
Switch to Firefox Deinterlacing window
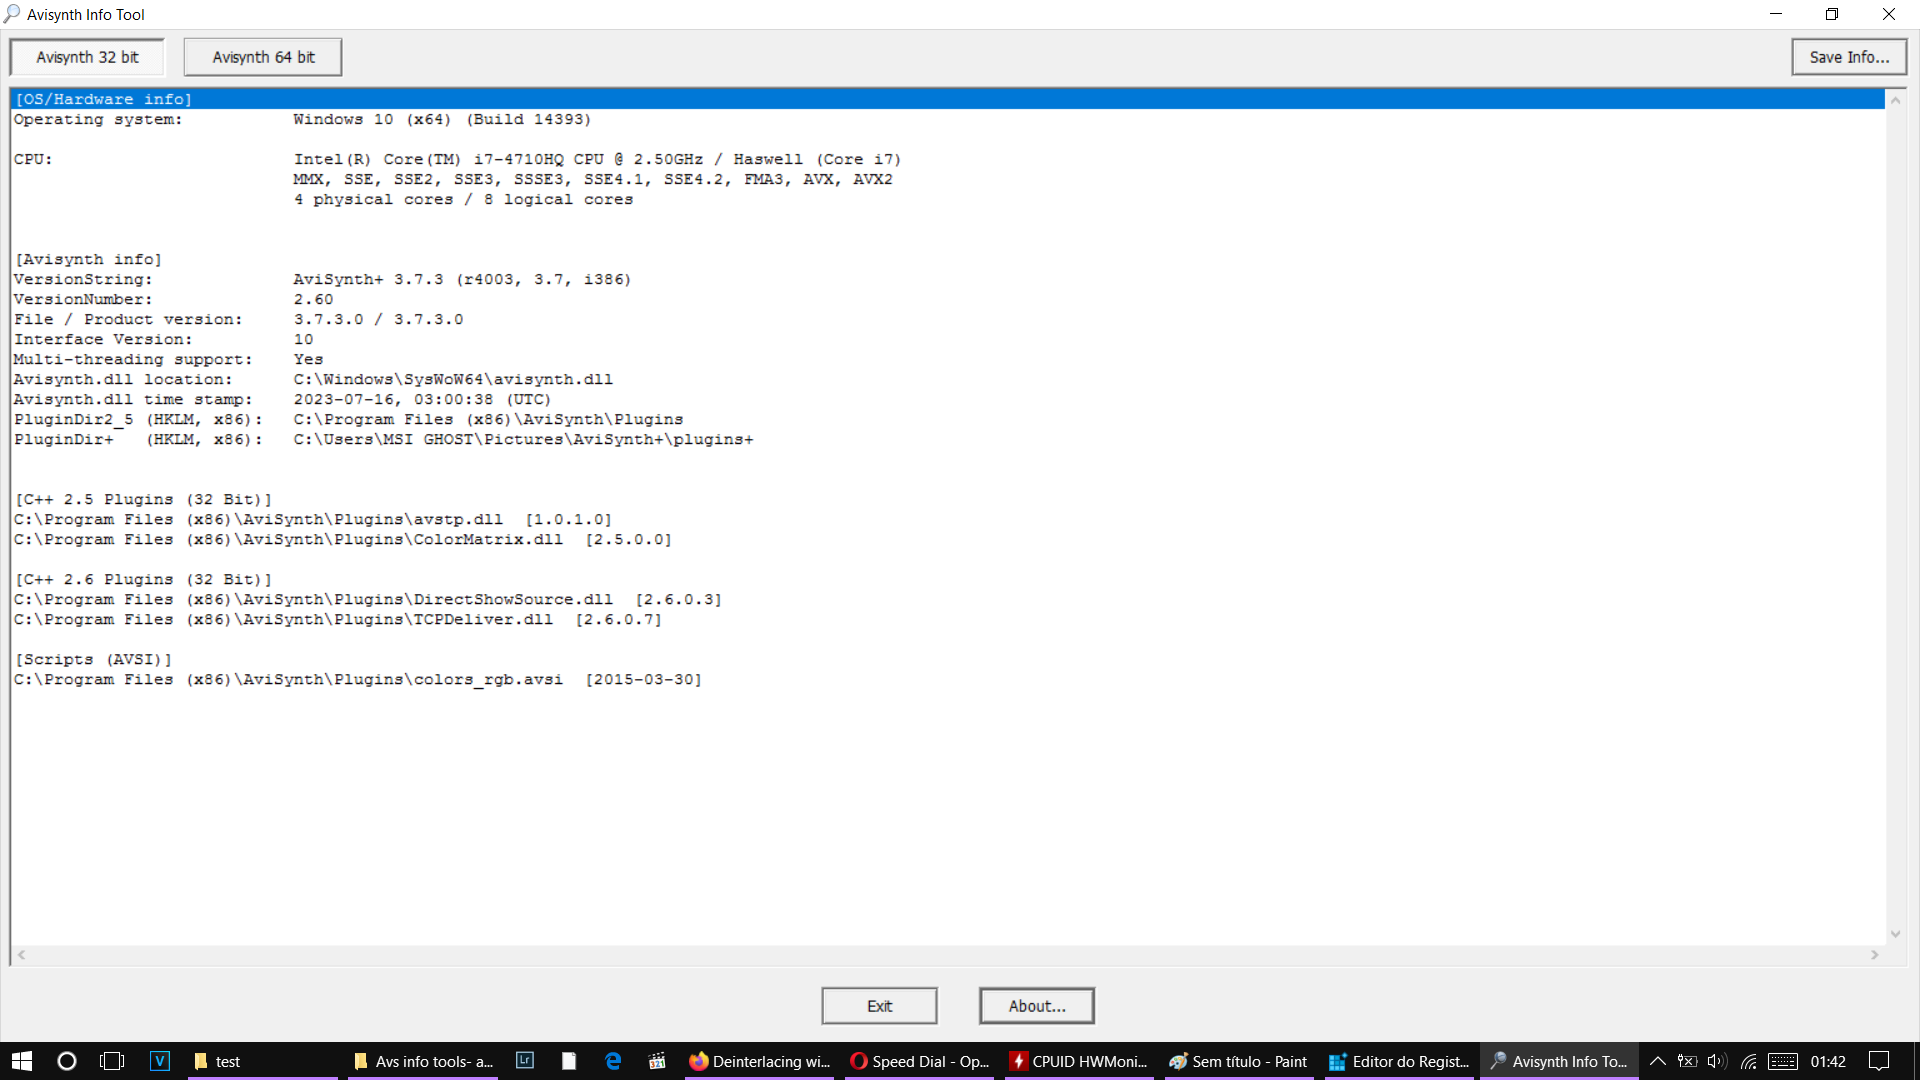tap(759, 1061)
